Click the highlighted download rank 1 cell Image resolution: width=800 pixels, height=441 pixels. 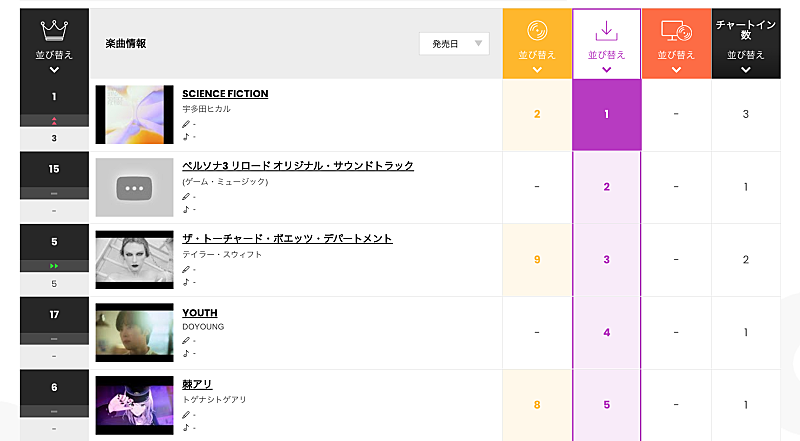(607, 114)
